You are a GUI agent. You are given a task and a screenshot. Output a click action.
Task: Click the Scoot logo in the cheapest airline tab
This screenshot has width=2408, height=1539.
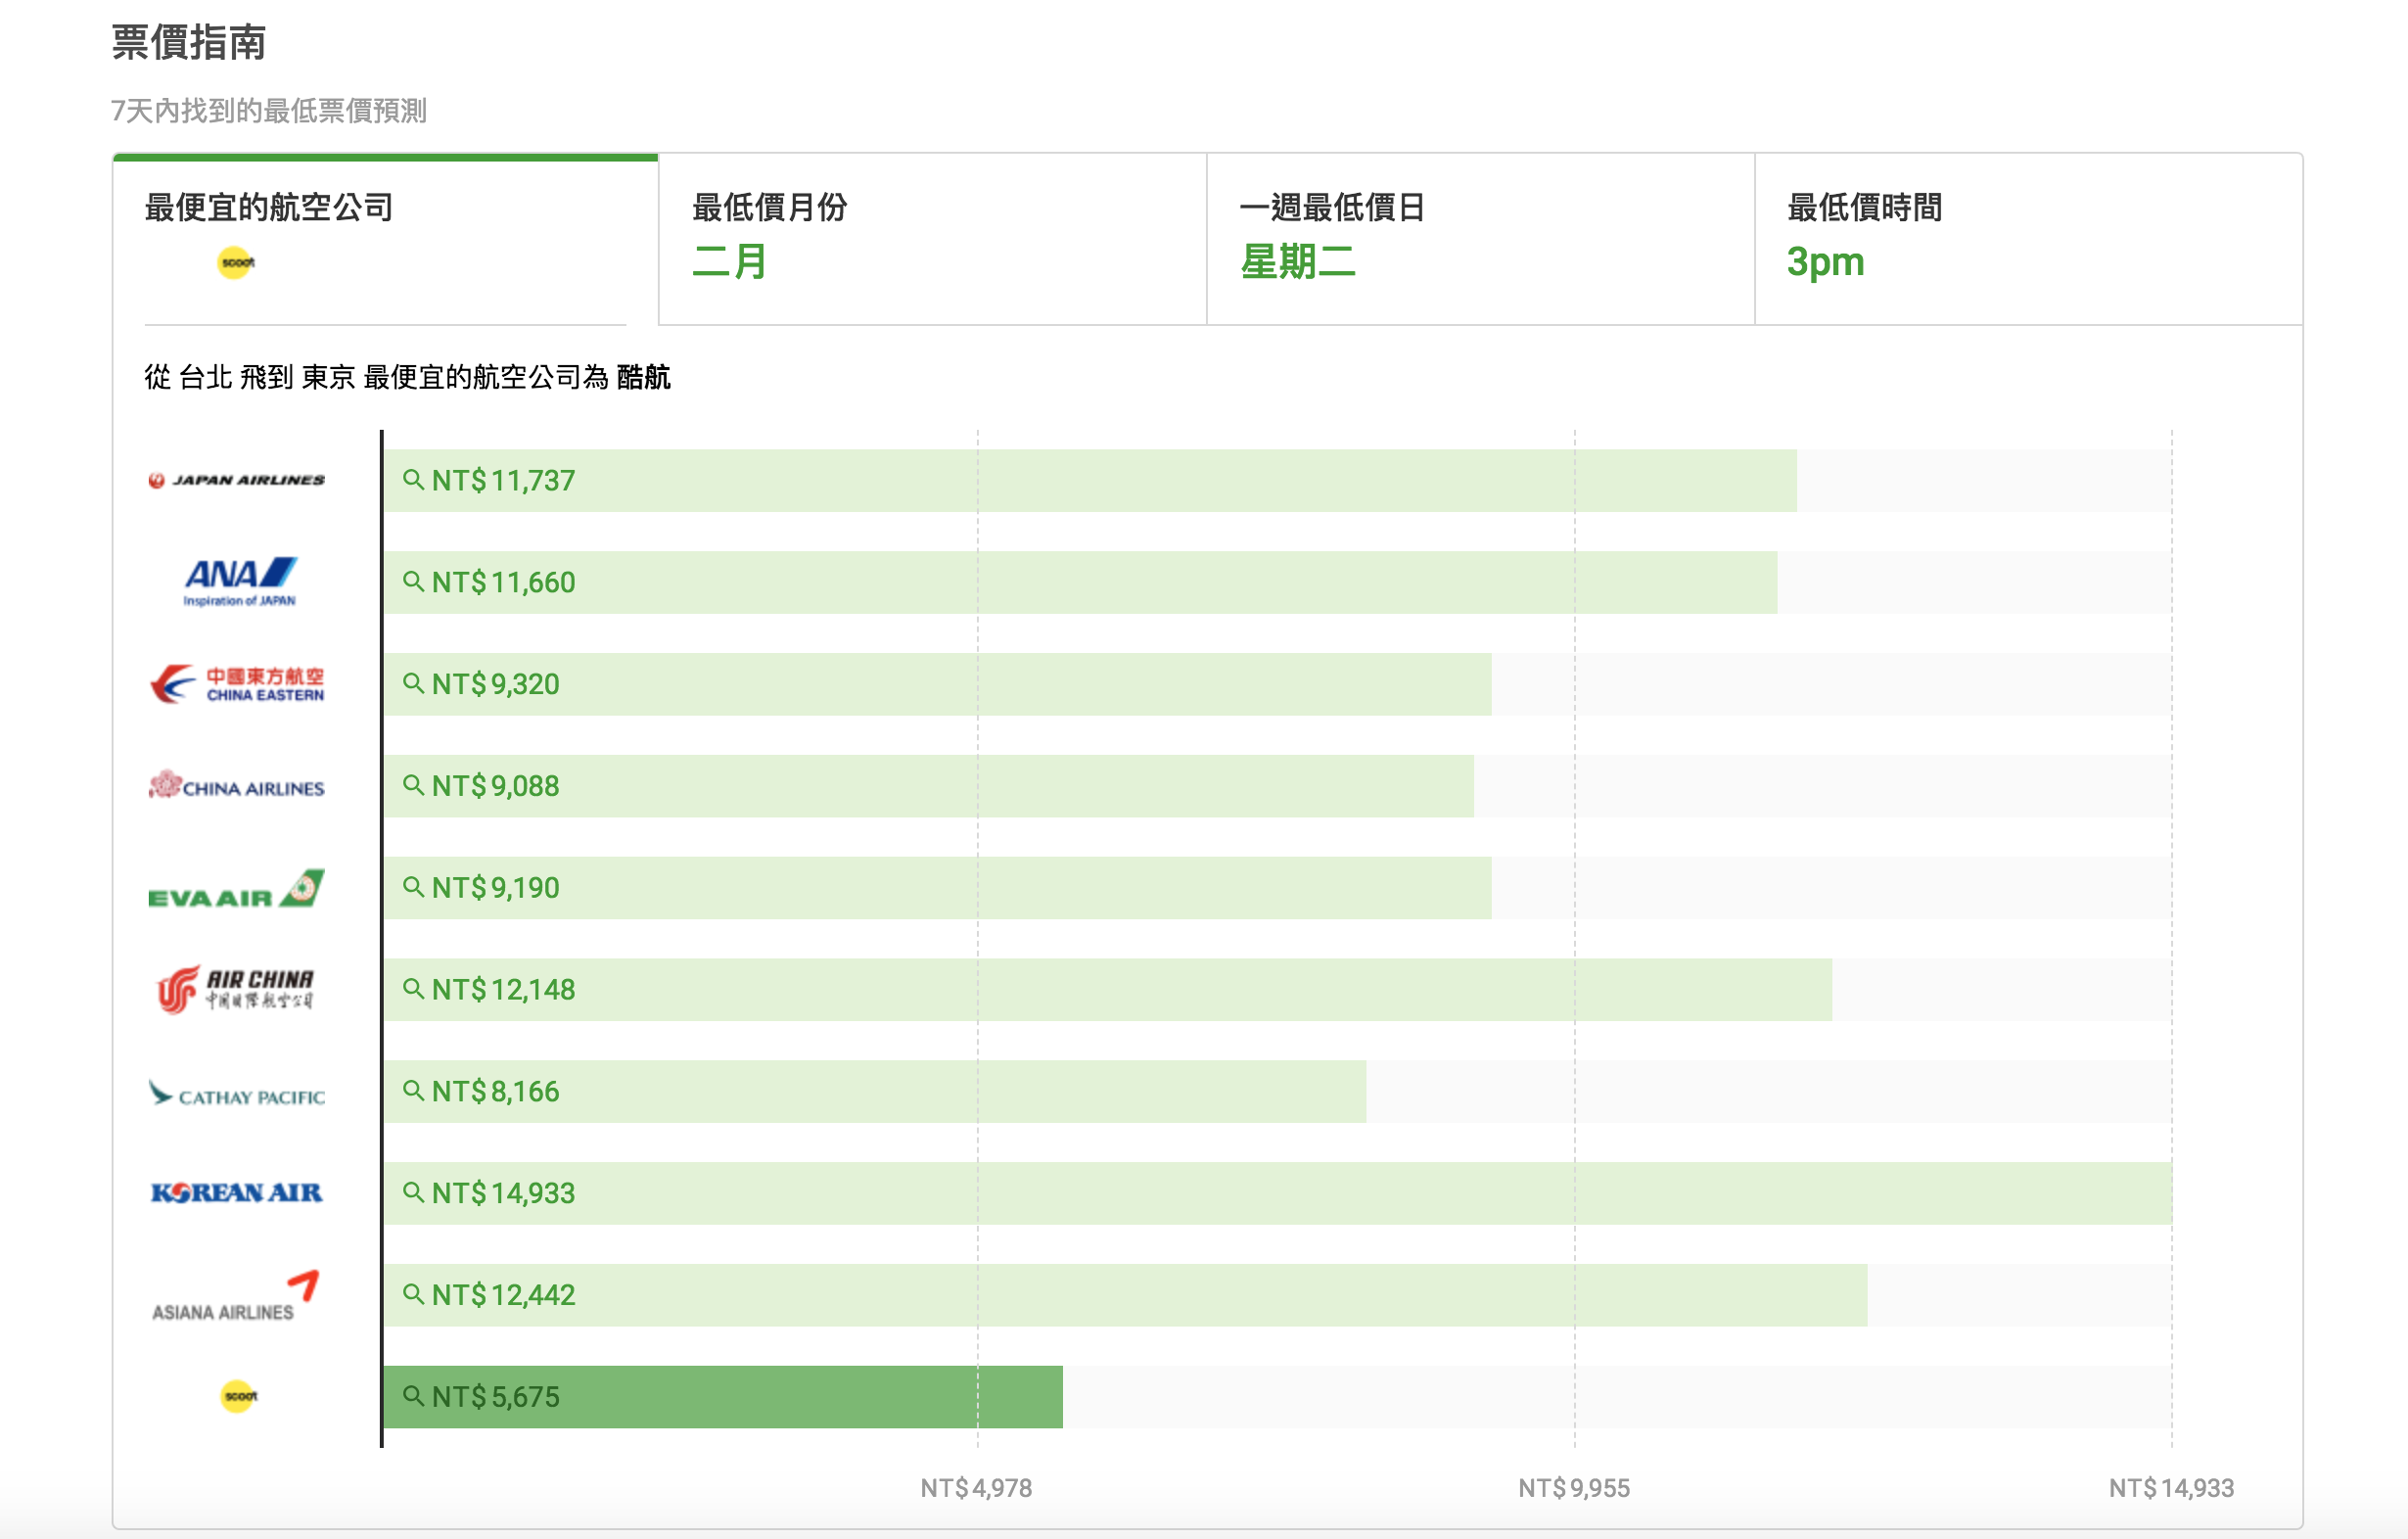(x=236, y=263)
